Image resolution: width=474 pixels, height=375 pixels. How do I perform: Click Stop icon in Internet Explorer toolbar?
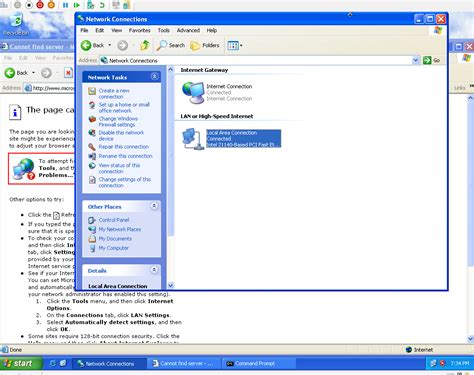[x=68, y=73]
